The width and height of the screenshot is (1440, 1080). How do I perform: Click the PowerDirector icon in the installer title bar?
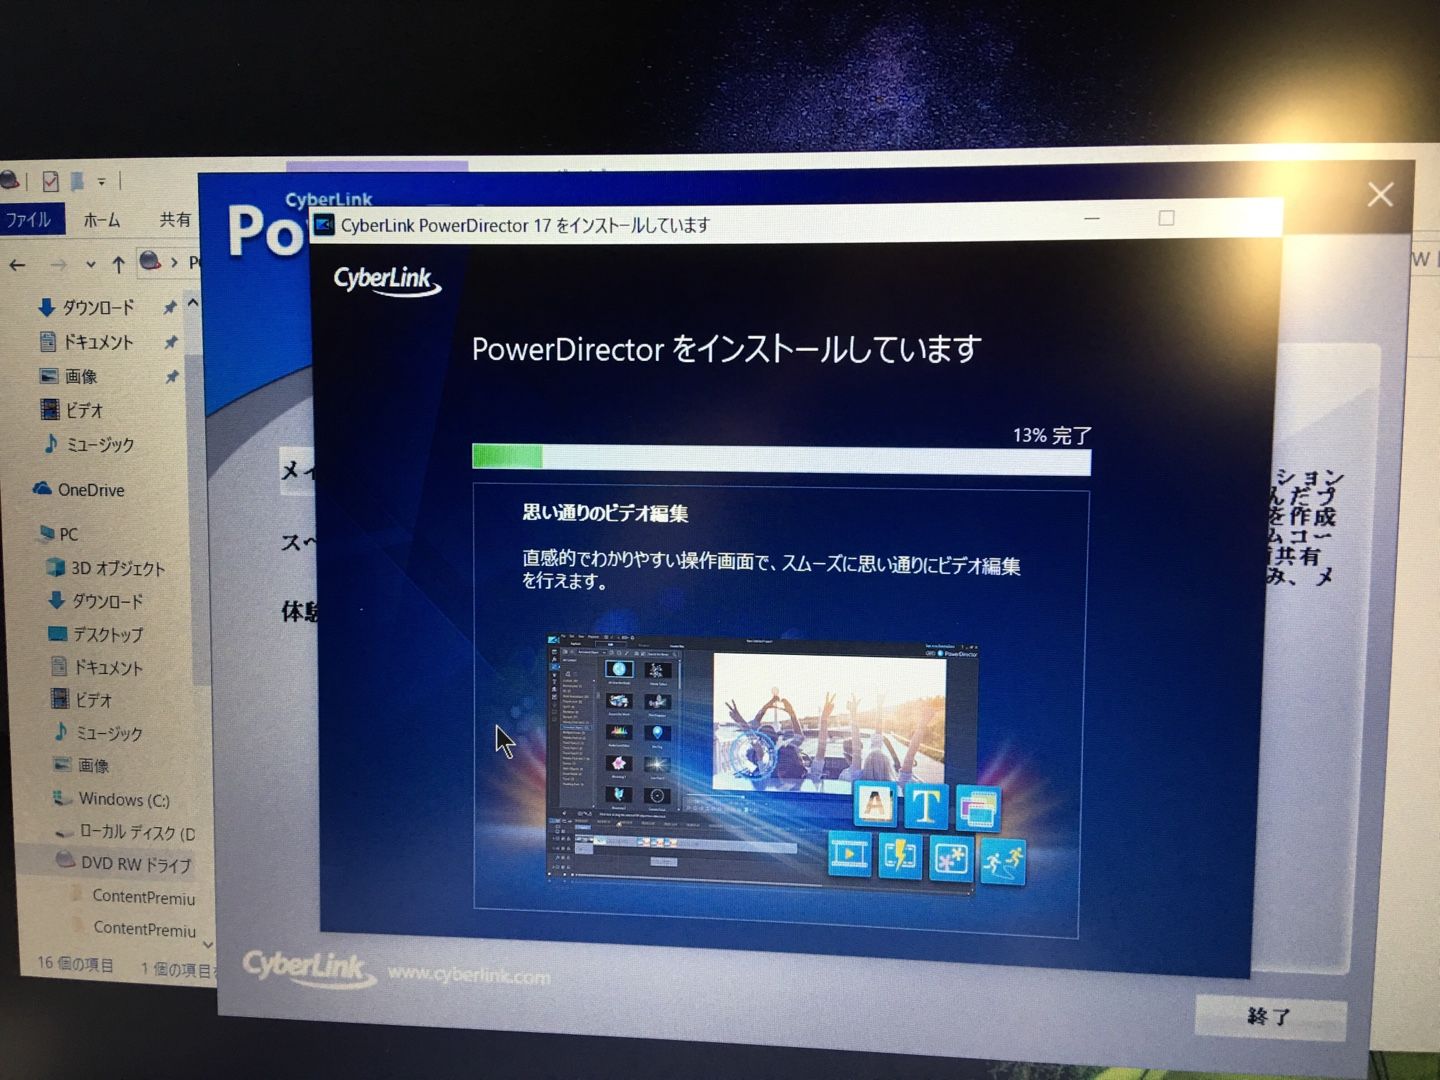[x=324, y=224]
